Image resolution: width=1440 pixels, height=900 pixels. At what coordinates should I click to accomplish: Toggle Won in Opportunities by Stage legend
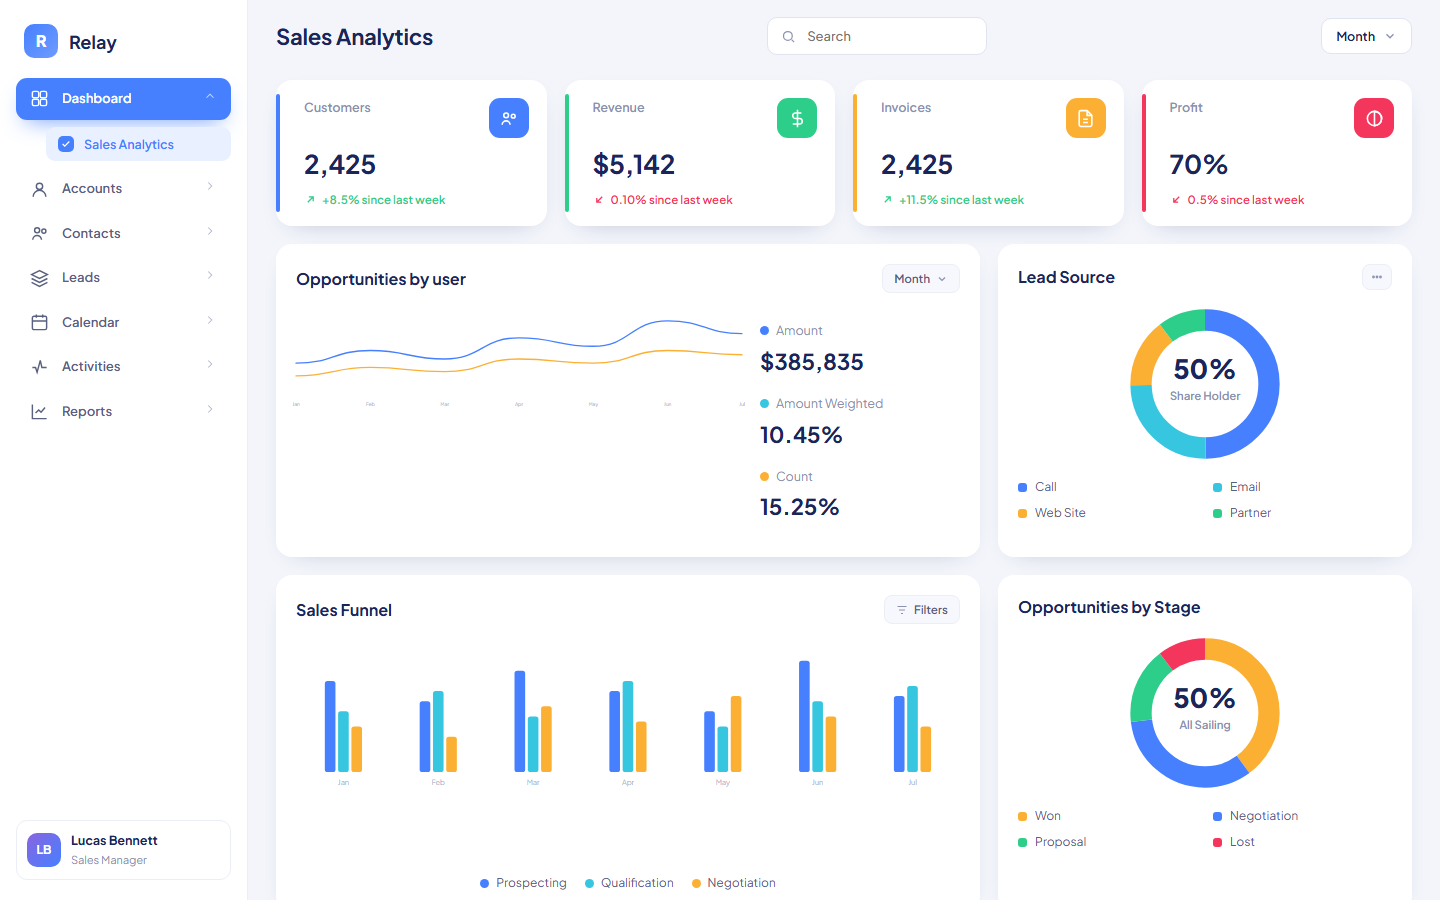coord(1039,816)
